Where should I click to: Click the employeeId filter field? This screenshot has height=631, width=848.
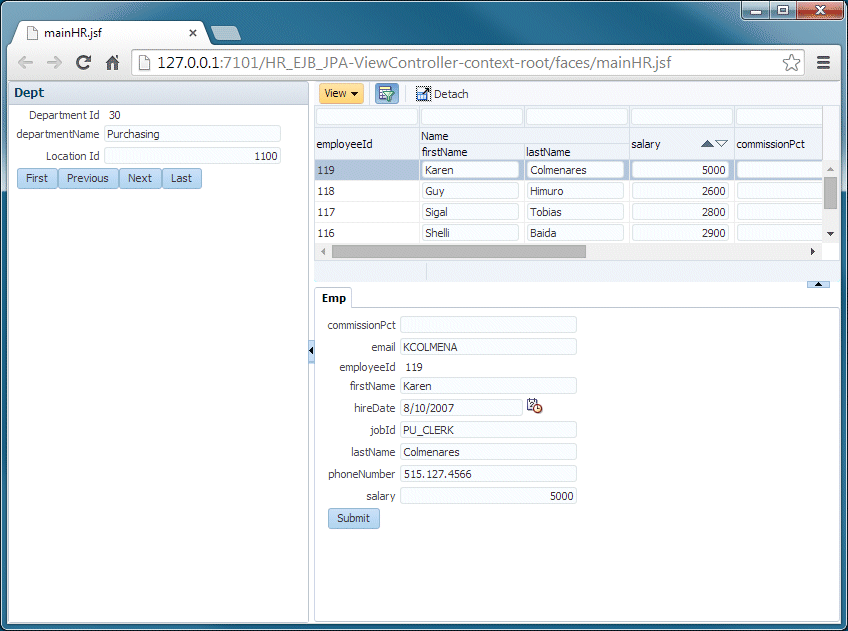point(367,116)
